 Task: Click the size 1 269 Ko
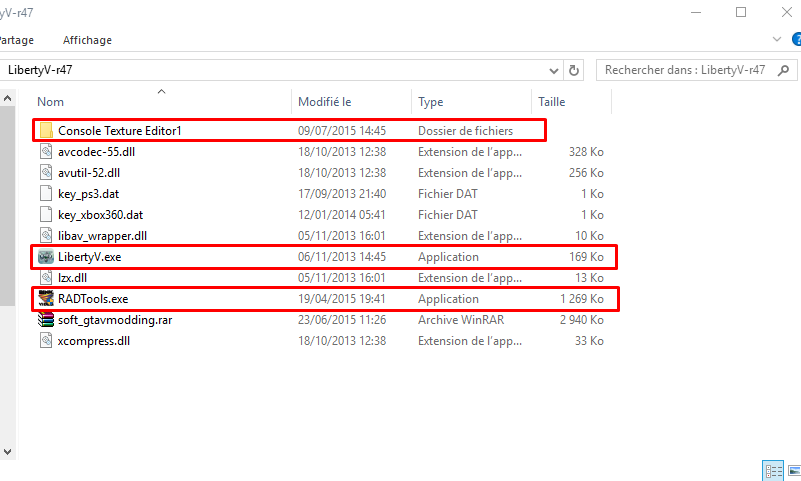click(x=581, y=299)
